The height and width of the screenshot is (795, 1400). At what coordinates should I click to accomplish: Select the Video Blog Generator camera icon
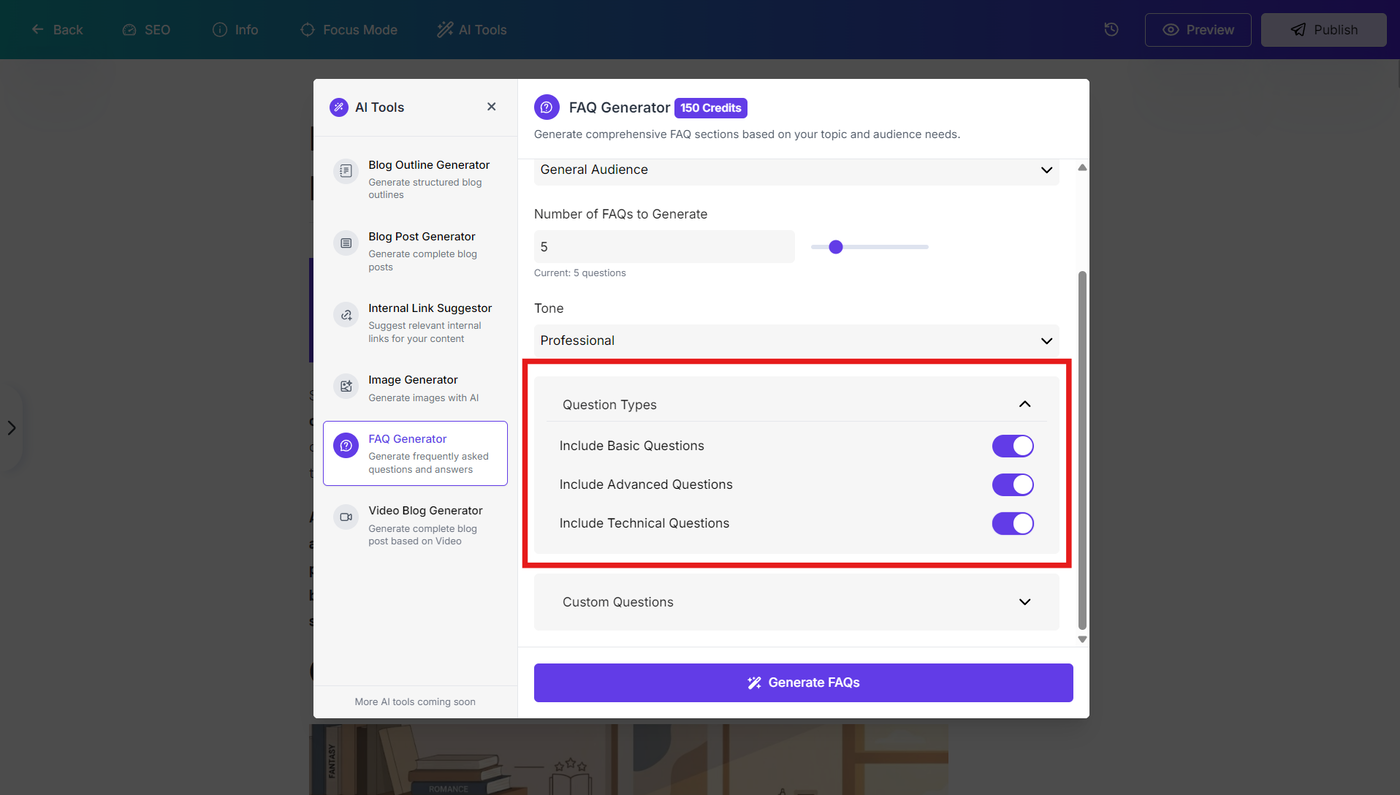point(346,517)
